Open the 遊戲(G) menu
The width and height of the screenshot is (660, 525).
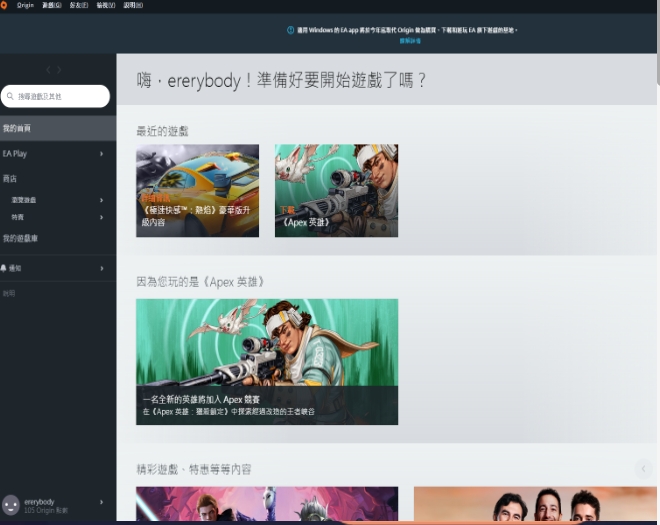[x=52, y=5]
